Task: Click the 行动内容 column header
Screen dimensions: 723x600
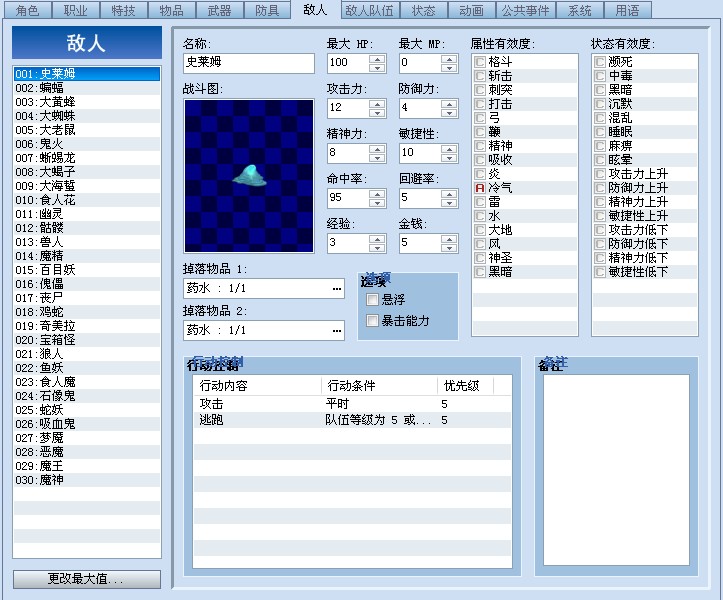Action: tap(257, 386)
